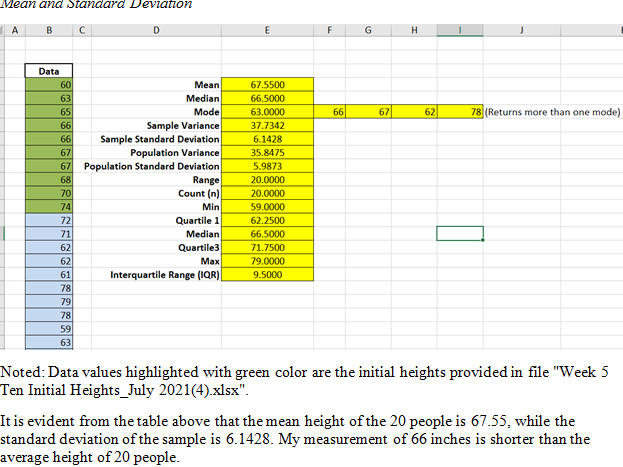Click the 20.0000 value beside Count (n)
This screenshot has height=467, width=623.
267,193
